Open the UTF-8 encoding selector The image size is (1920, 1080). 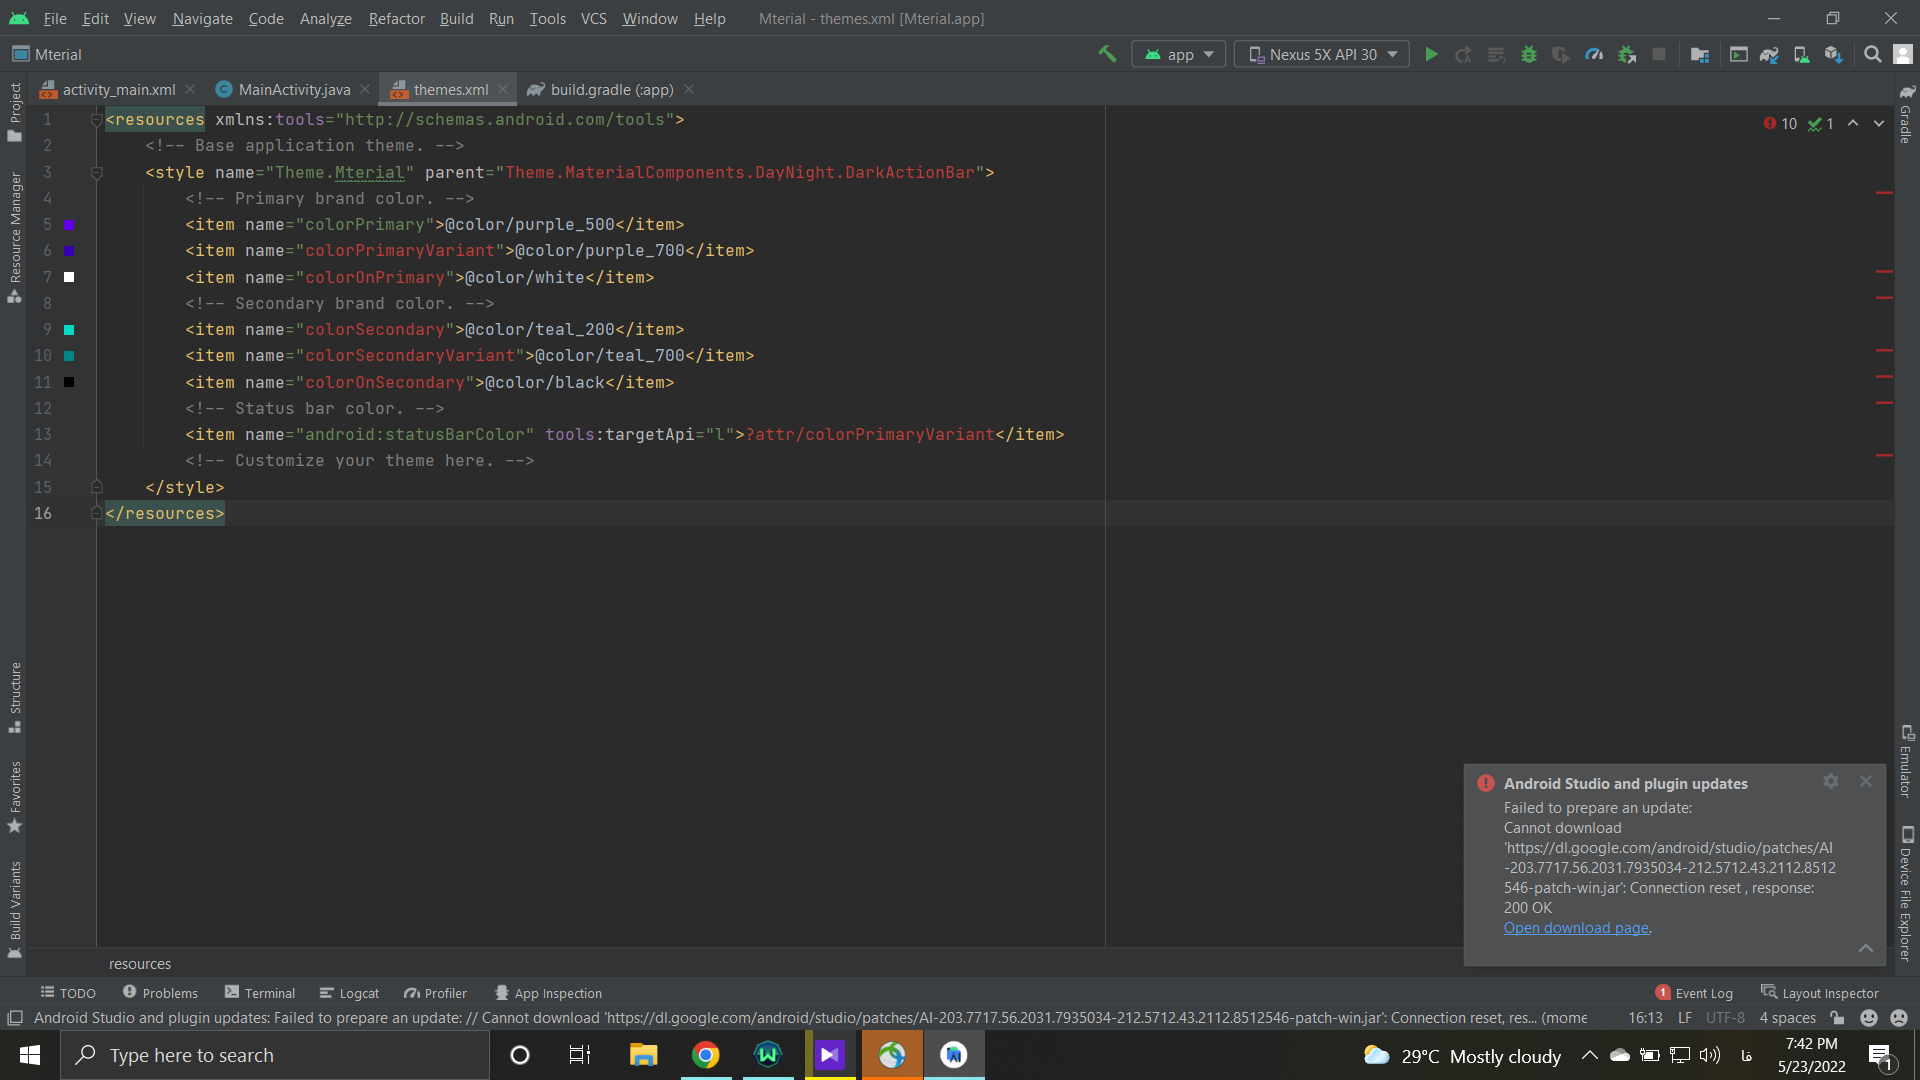tap(1725, 1018)
